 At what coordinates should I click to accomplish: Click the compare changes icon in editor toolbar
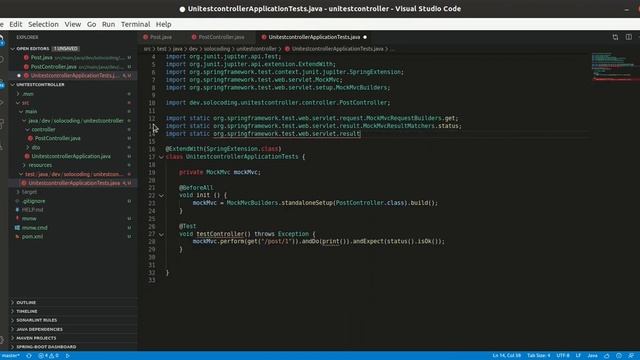(x=615, y=37)
